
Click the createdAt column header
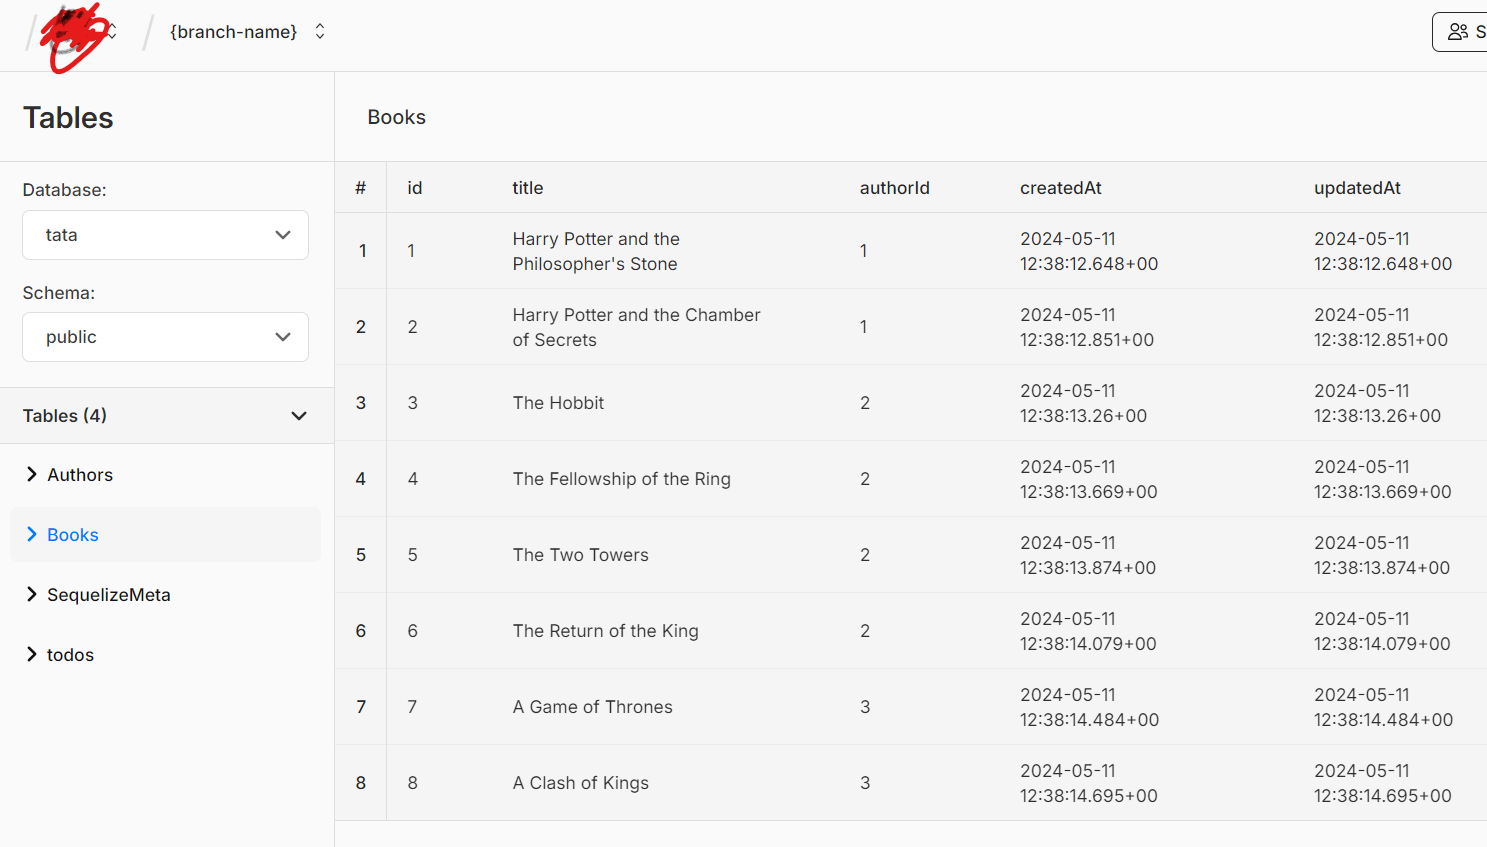(x=1060, y=188)
